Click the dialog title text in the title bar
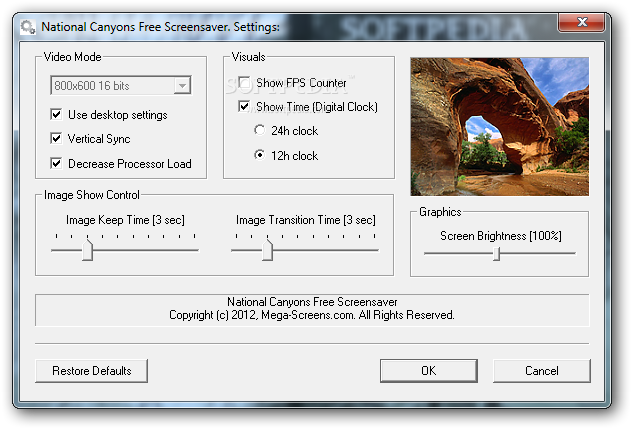The height and width of the screenshot is (429, 632). tap(160, 27)
